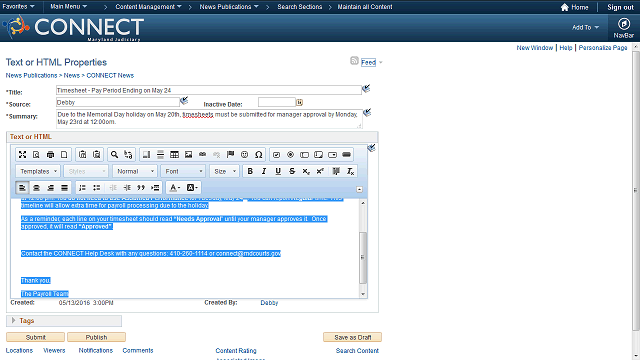640x360 pixels.
Task: Toggle center text alignment
Action: coord(36,188)
